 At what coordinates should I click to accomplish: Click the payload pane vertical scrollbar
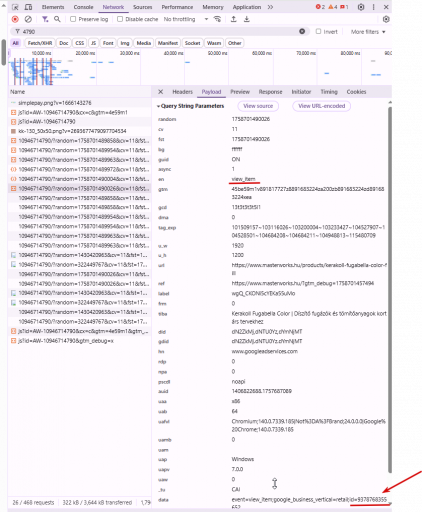click(x=390, y=289)
